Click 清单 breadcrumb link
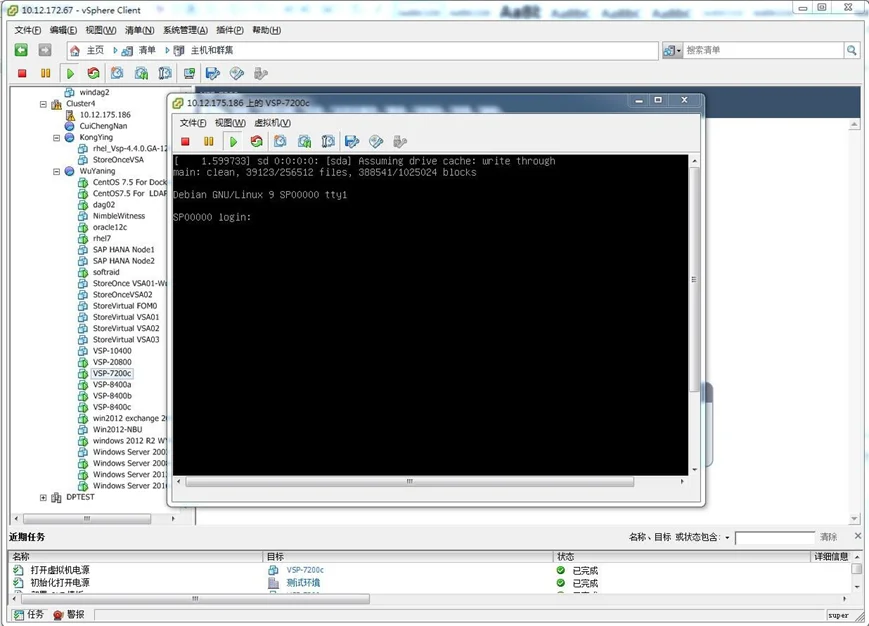 147,50
